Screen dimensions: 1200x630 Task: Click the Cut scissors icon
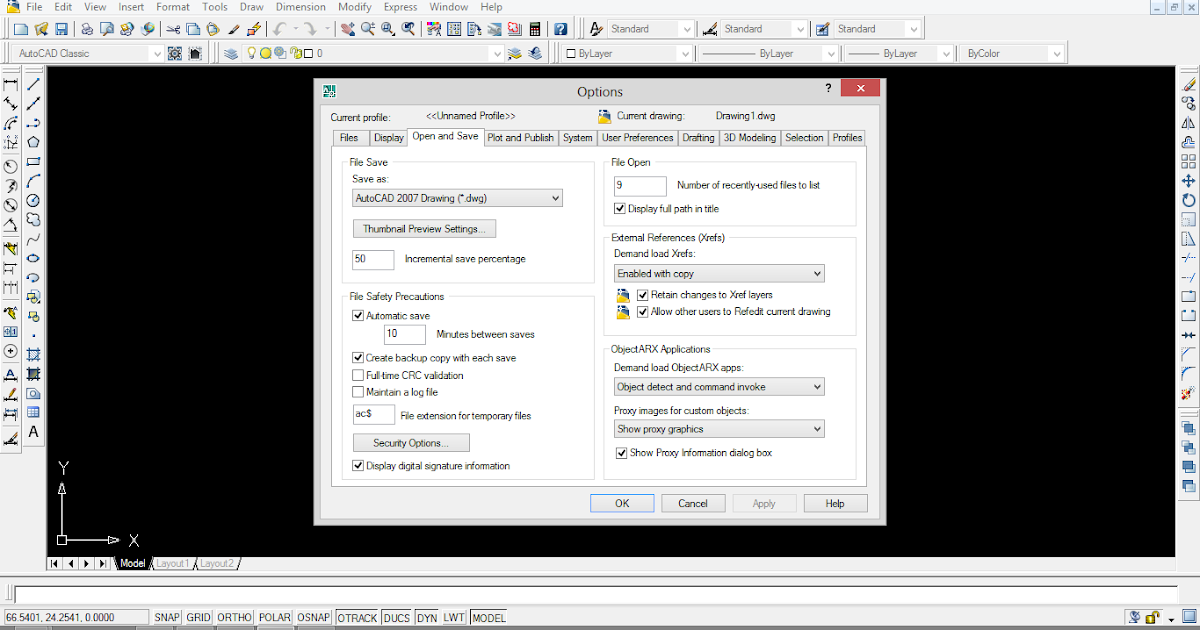click(175, 29)
